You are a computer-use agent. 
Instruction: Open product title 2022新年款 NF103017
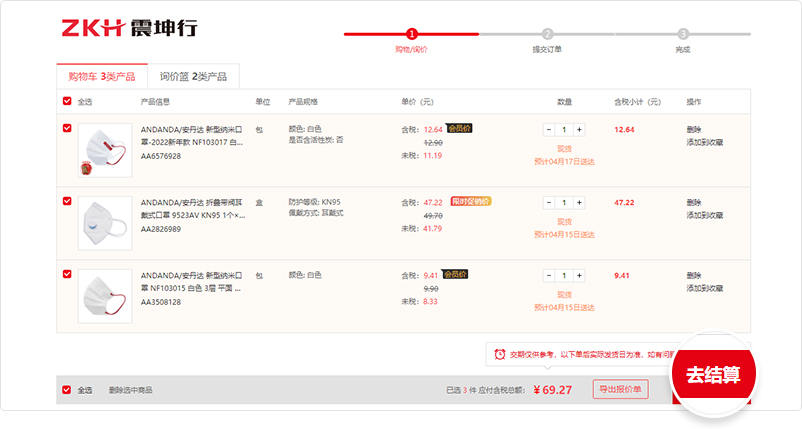[x=192, y=136]
